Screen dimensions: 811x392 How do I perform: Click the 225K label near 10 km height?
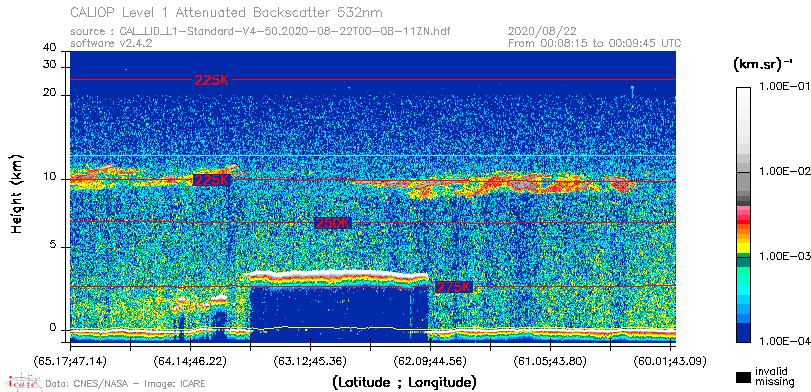(x=211, y=180)
